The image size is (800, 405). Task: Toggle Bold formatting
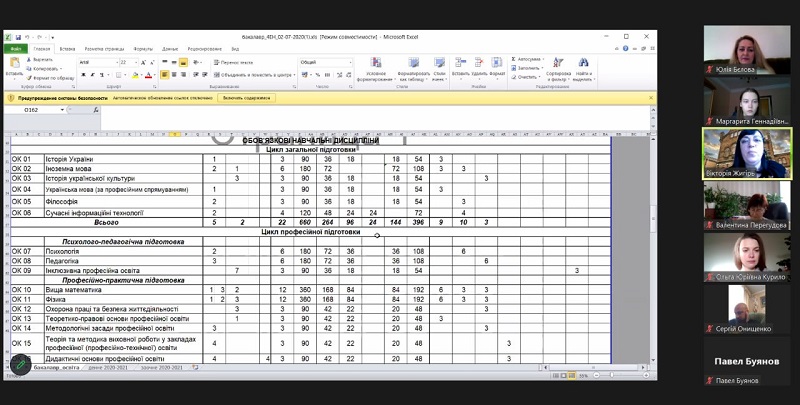click(x=83, y=75)
